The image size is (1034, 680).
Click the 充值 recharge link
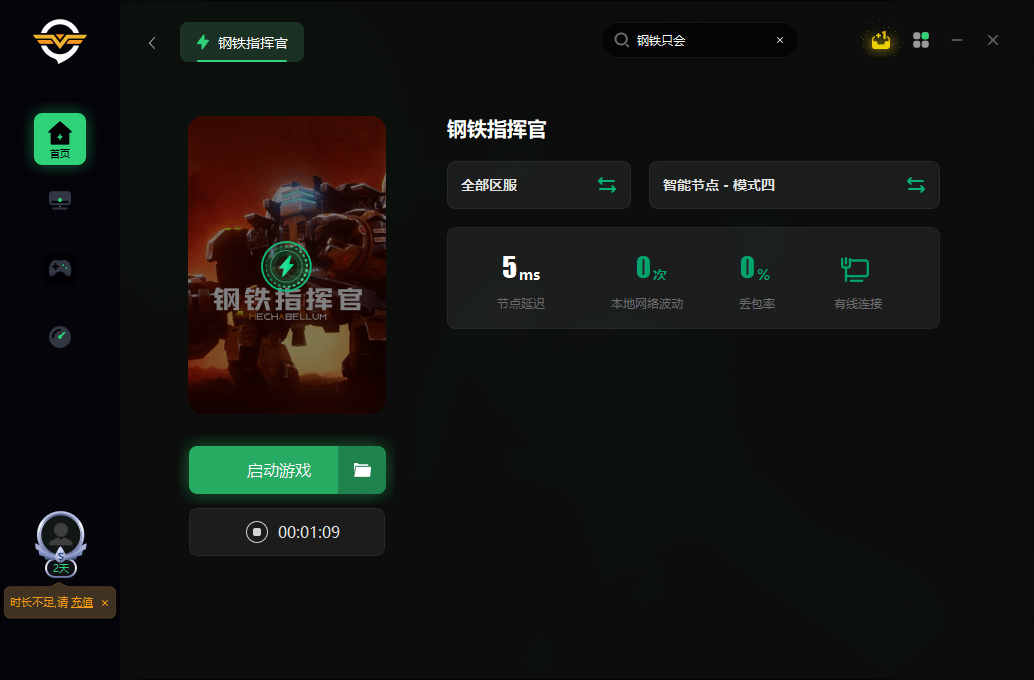(x=82, y=603)
